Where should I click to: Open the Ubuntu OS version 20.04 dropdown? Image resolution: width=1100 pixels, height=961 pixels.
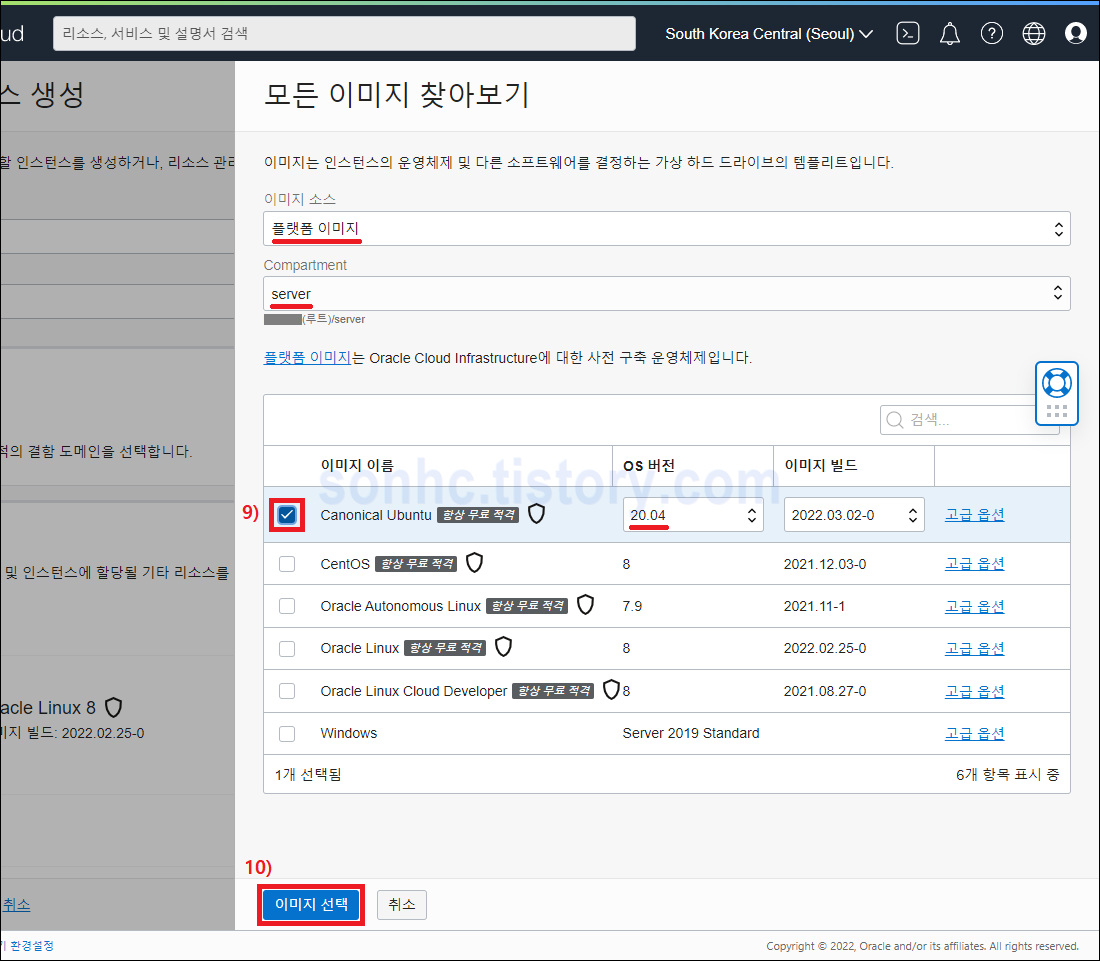[692, 515]
